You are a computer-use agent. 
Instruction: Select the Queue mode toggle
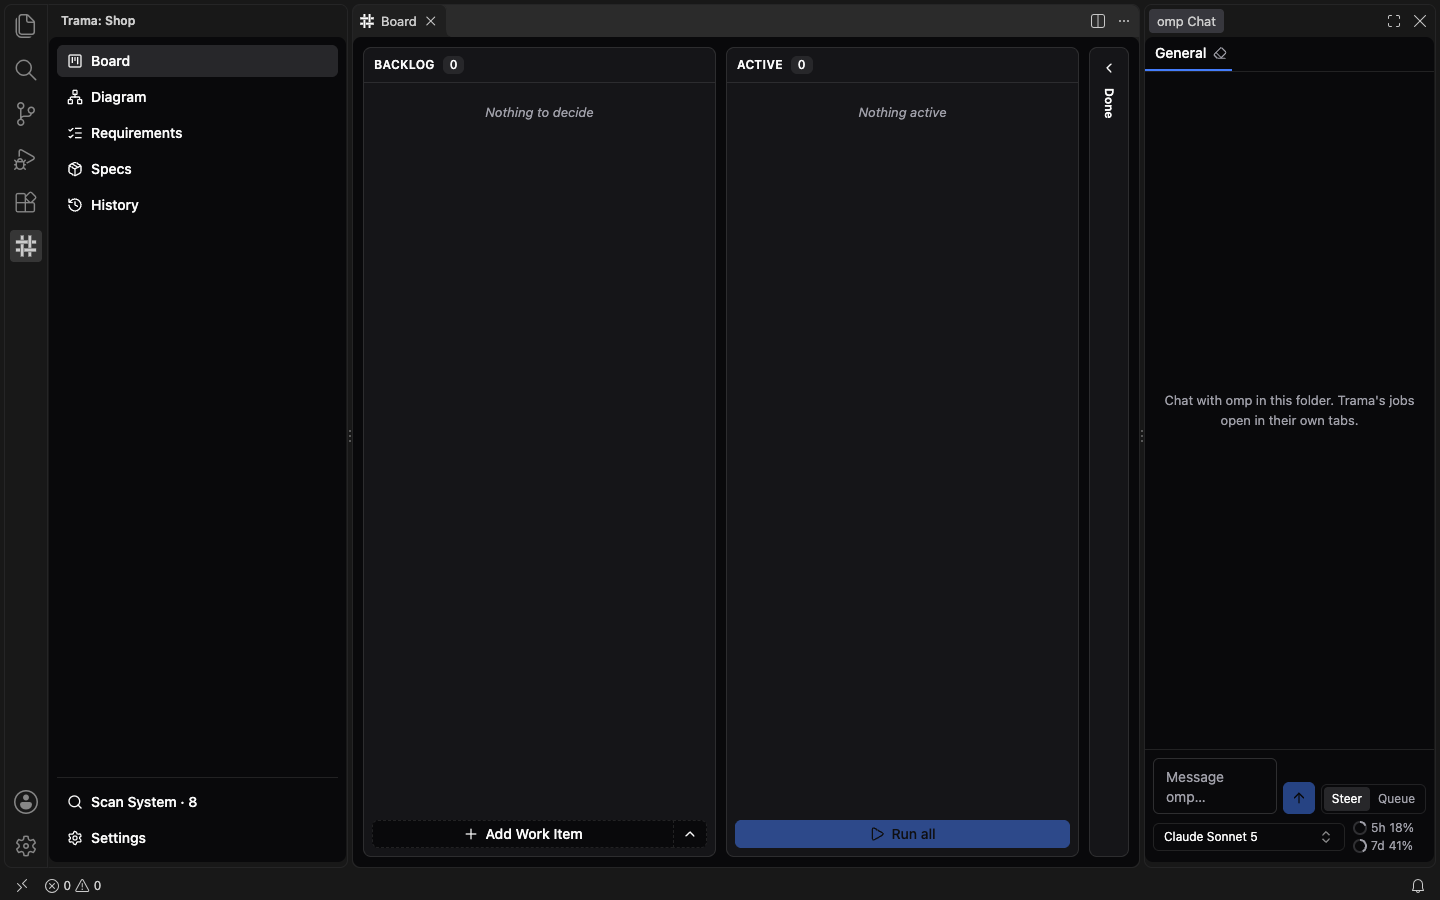1396,799
